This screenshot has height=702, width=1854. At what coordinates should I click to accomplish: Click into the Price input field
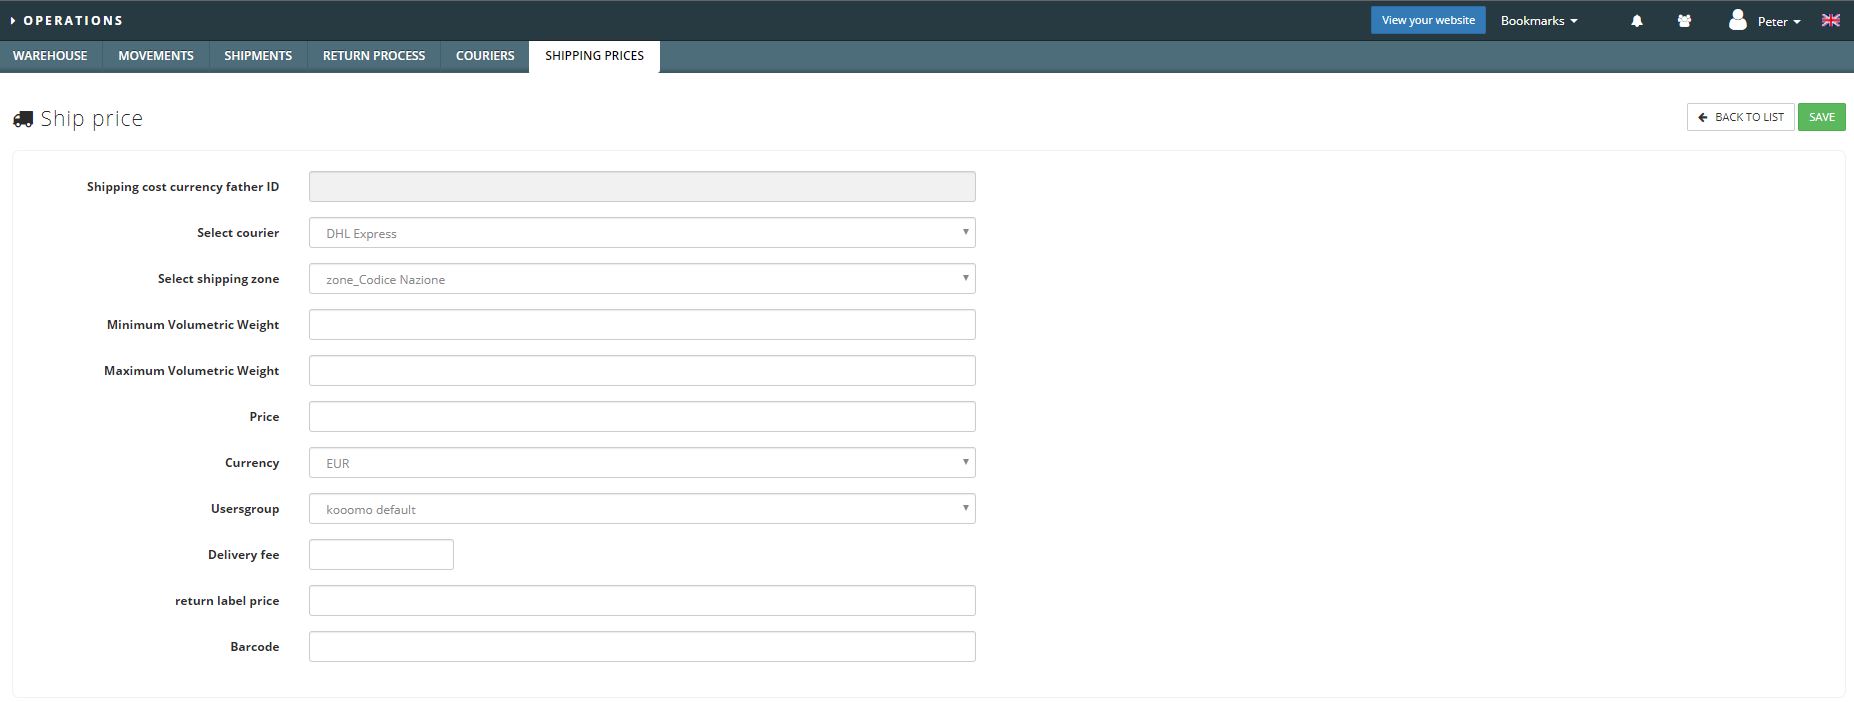pyautogui.click(x=642, y=417)
